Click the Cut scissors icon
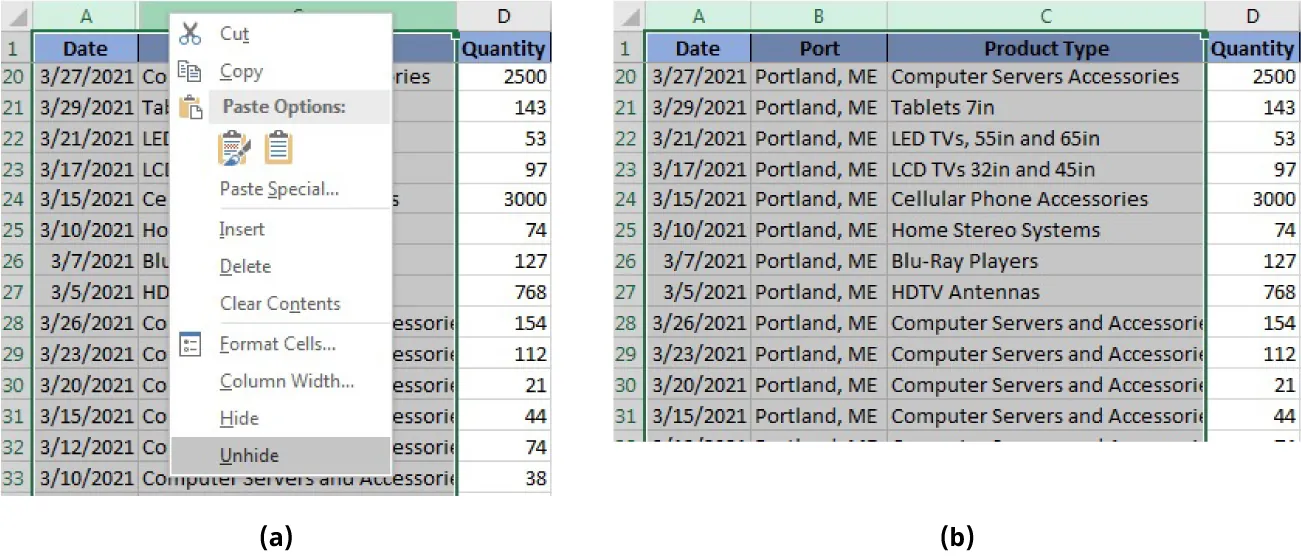 [190, 33]
